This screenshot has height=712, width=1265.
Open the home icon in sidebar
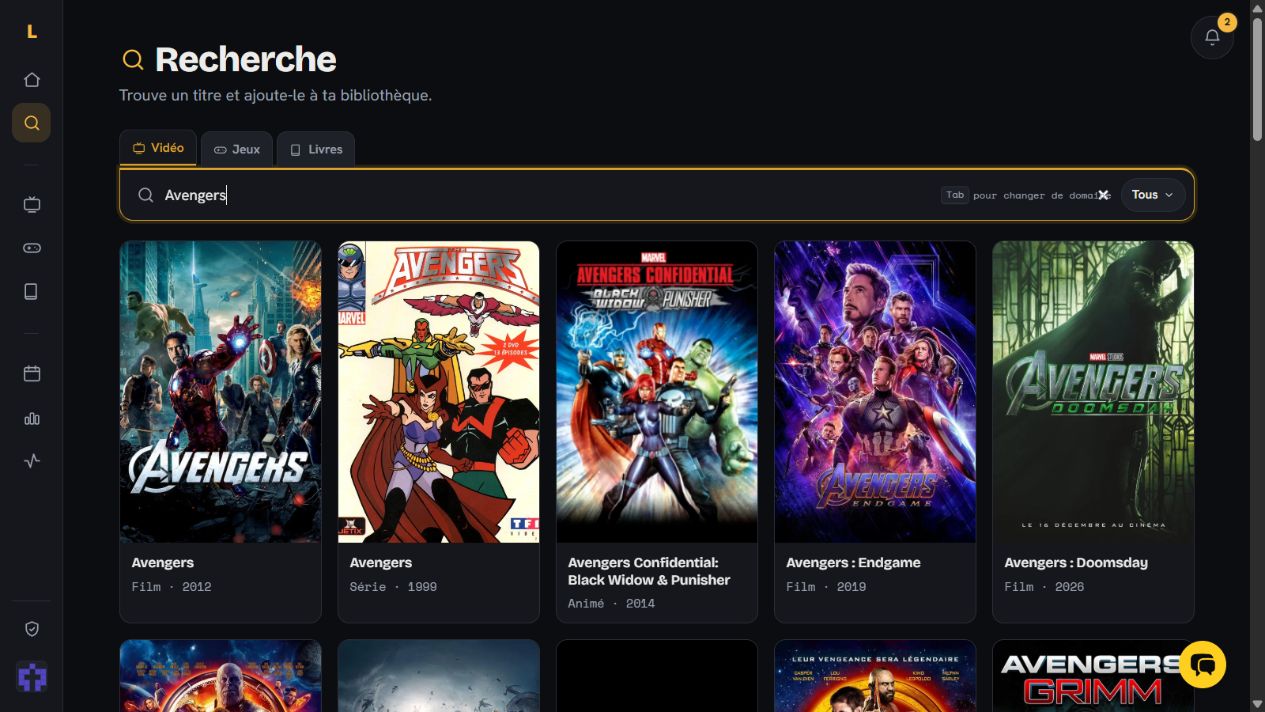pyautogui.click(x=31, y=80)
